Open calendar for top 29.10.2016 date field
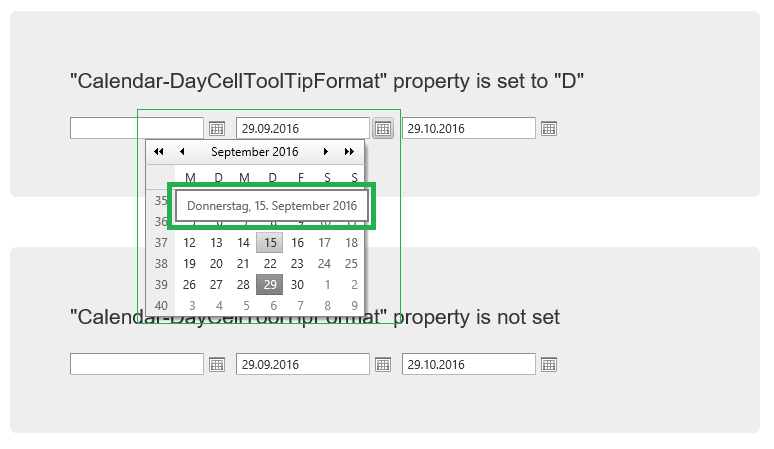The width and height of the screenshot is (774, 449). click(x=549, y=129)
